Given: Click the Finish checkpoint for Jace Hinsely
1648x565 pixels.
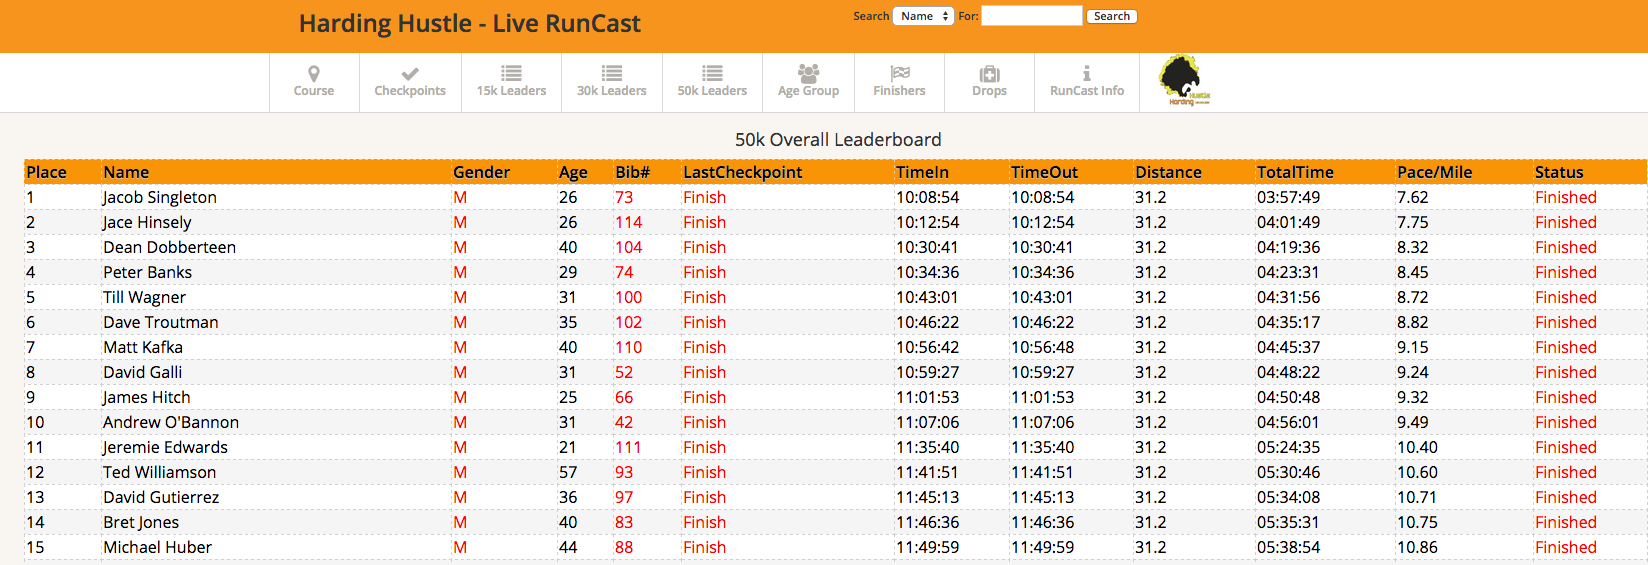Looking at the screenshot, I should (x=704, y=223).
